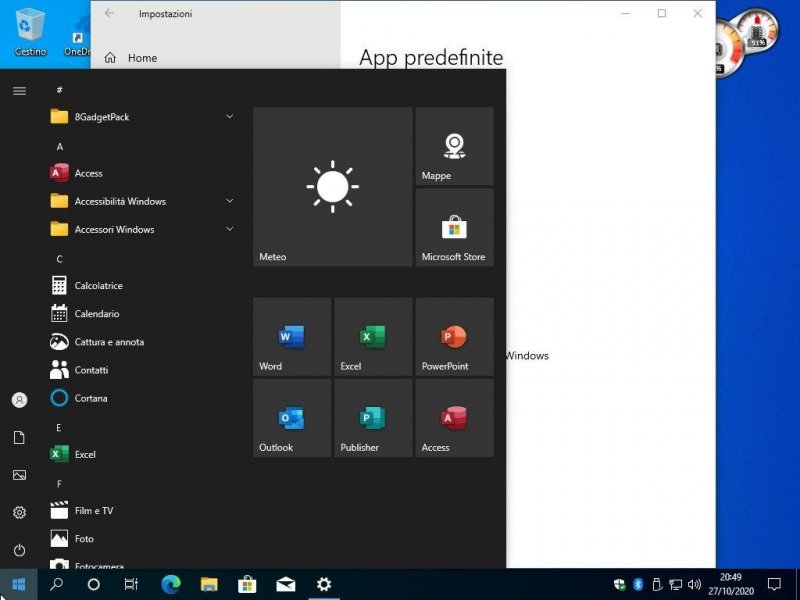Open Microsoft Edge from the taskbar
This screenshot has height=600, width=800.
(x=170, y=584)
